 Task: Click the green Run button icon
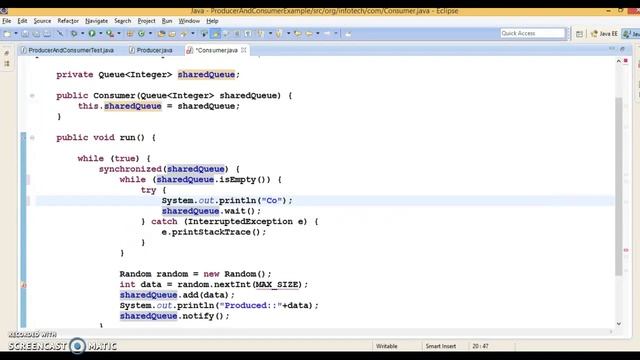click(x=92, y=34)
